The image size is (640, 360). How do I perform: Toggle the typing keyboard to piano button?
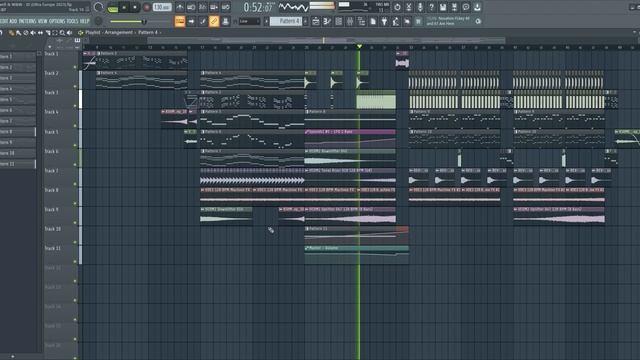pyautogui.click(x=180, y=21)
